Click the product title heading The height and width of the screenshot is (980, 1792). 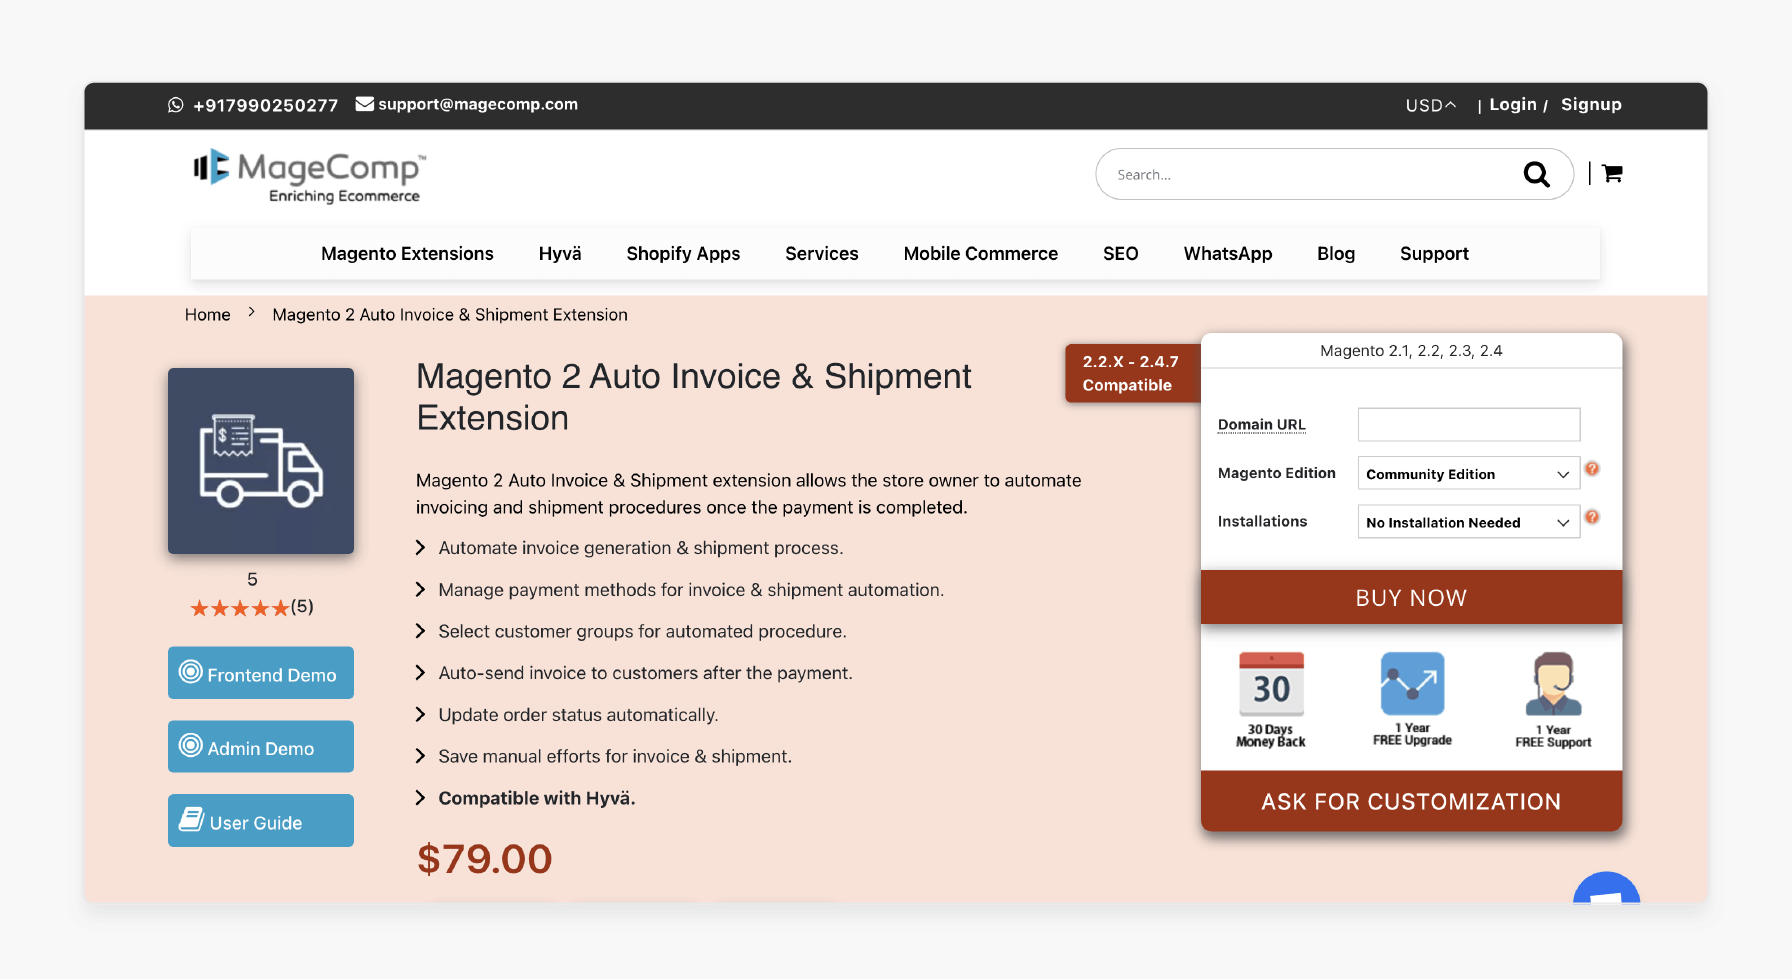694,397
